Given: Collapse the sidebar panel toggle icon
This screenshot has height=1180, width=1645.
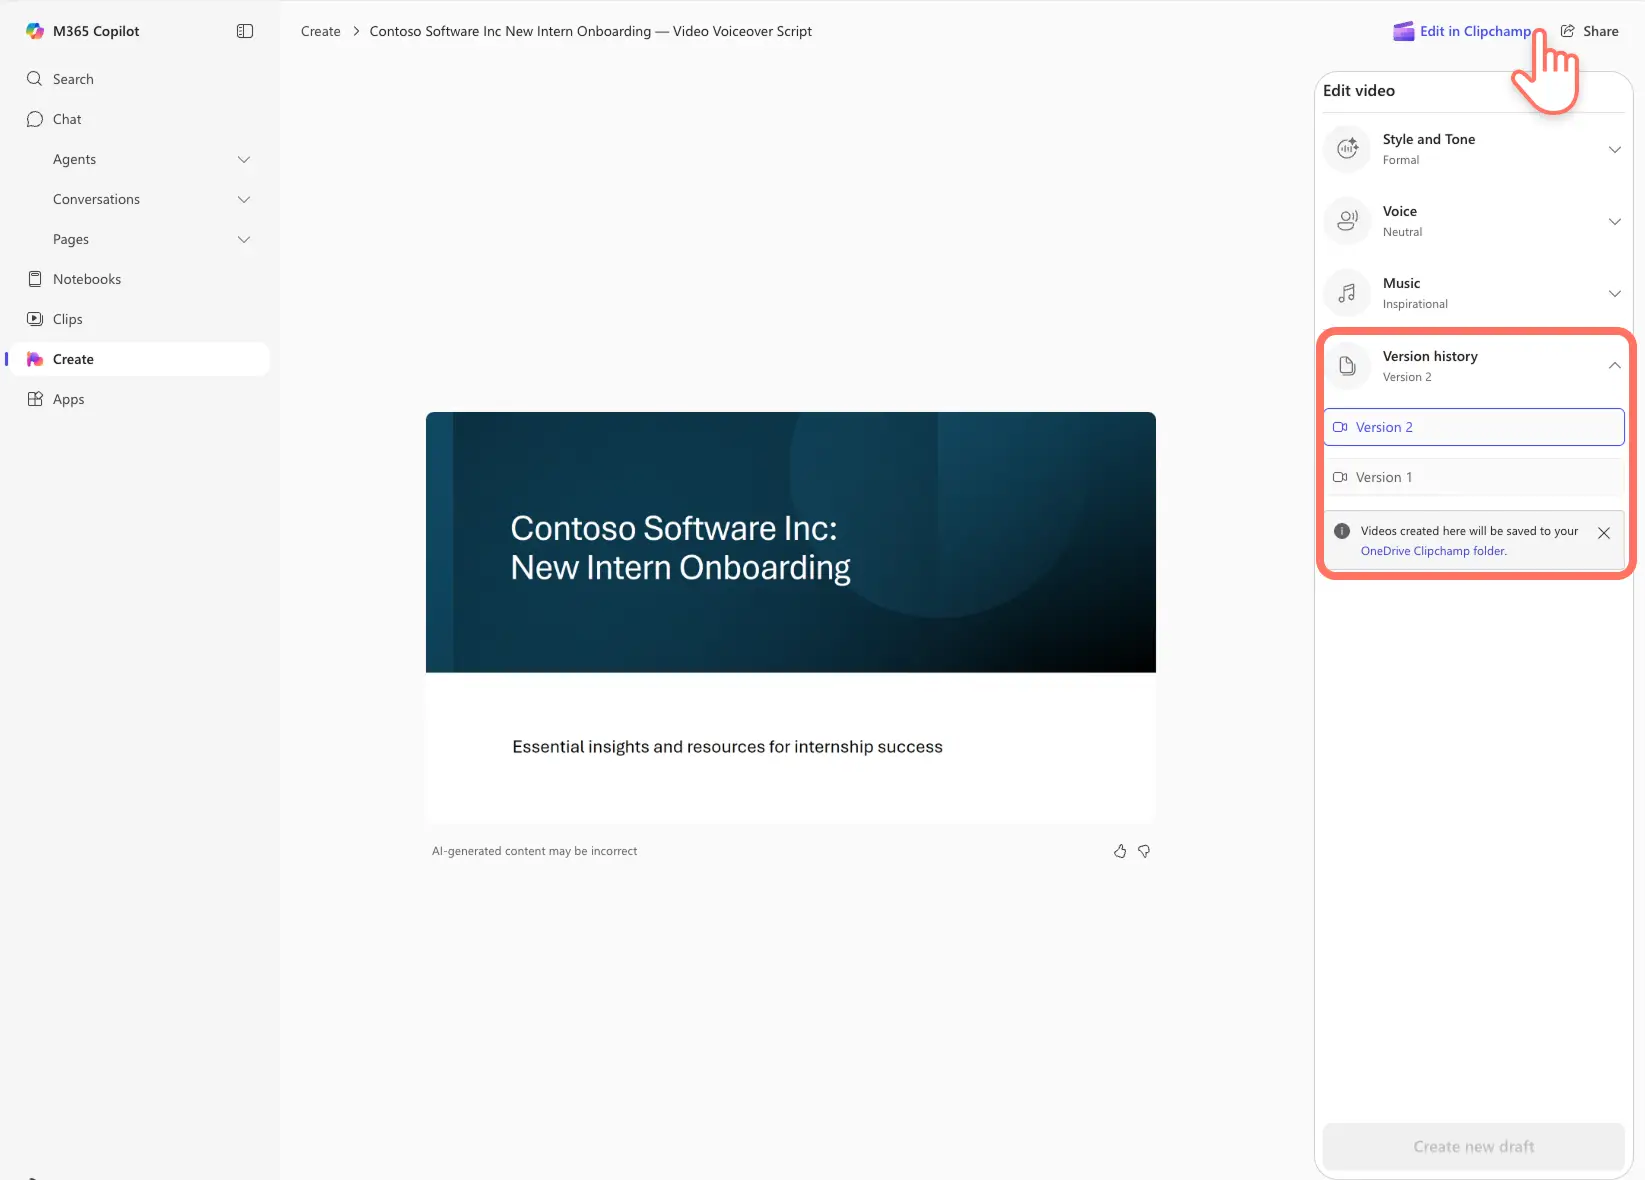Looking at the screenshot, I should pos(245,31).
